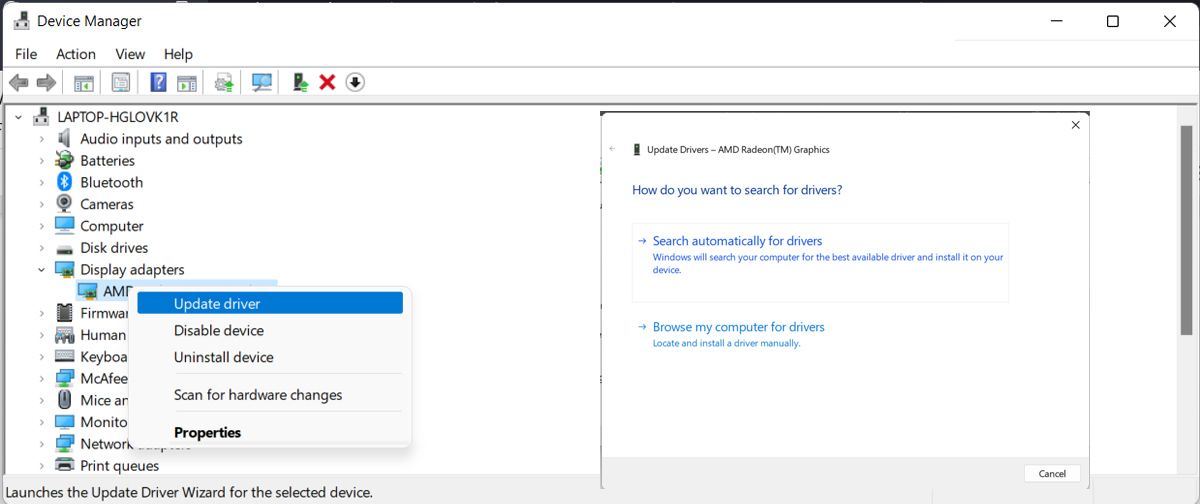Click the Update device driver toolbar icon
This screenshot has height=504, width=1200.
[300, 82]
